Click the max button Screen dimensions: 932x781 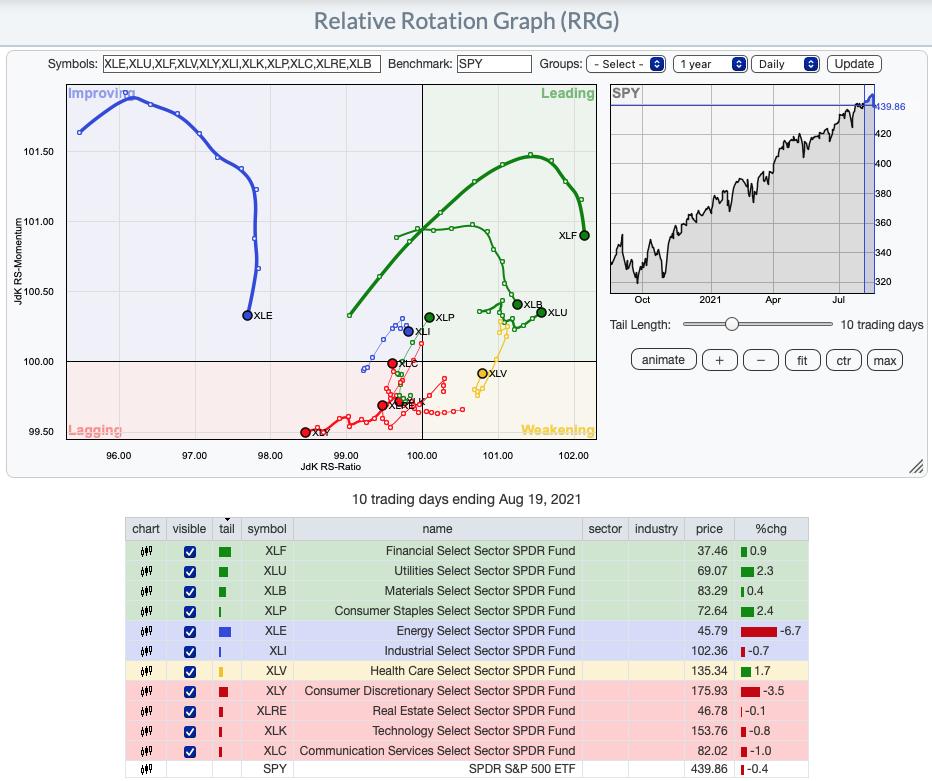click(884, 360)
